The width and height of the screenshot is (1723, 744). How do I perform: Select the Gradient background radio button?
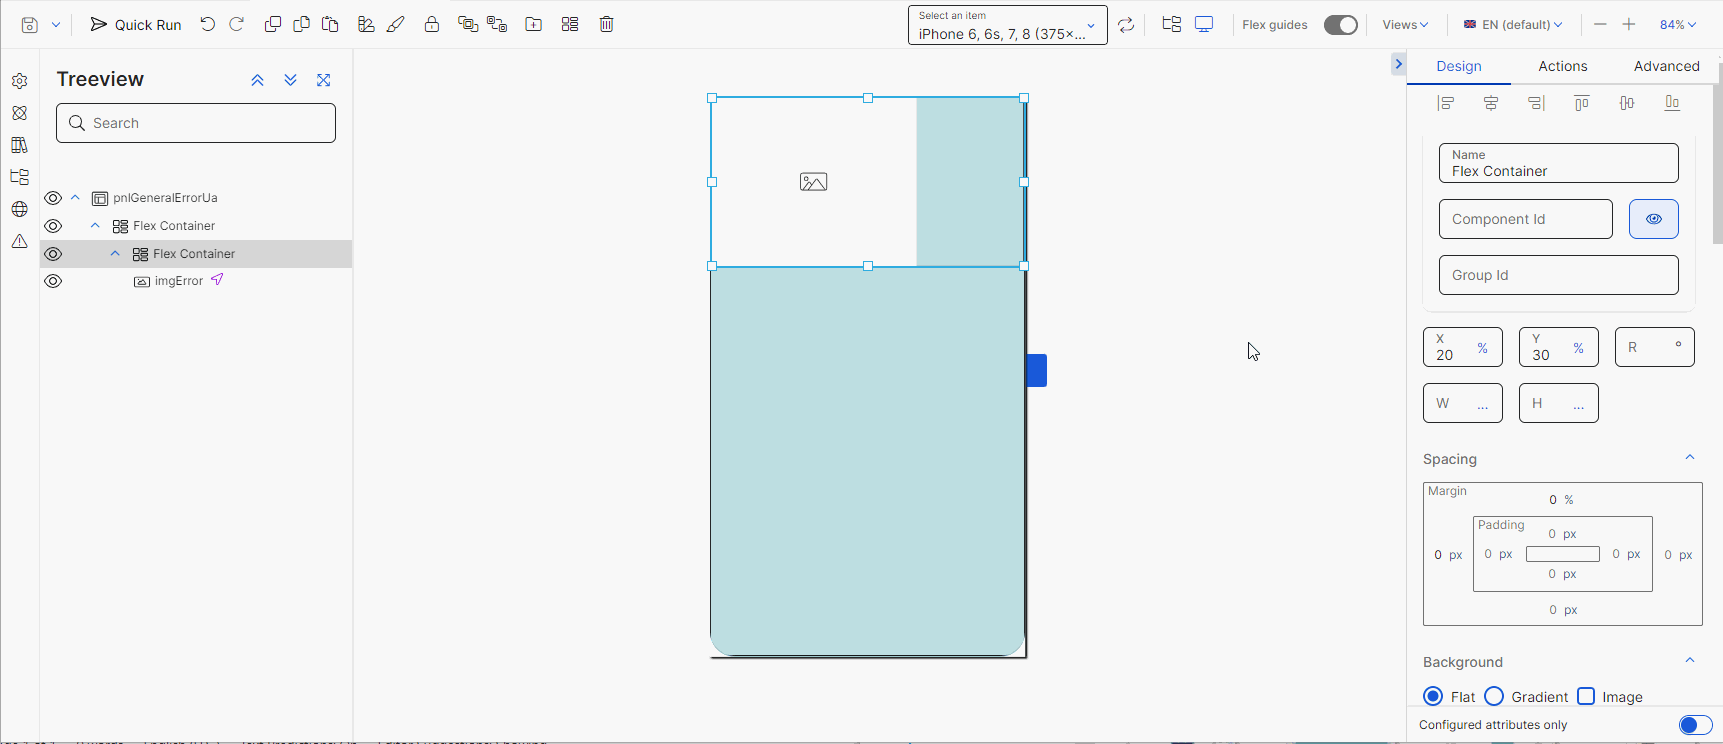[x=1494, y=696]
